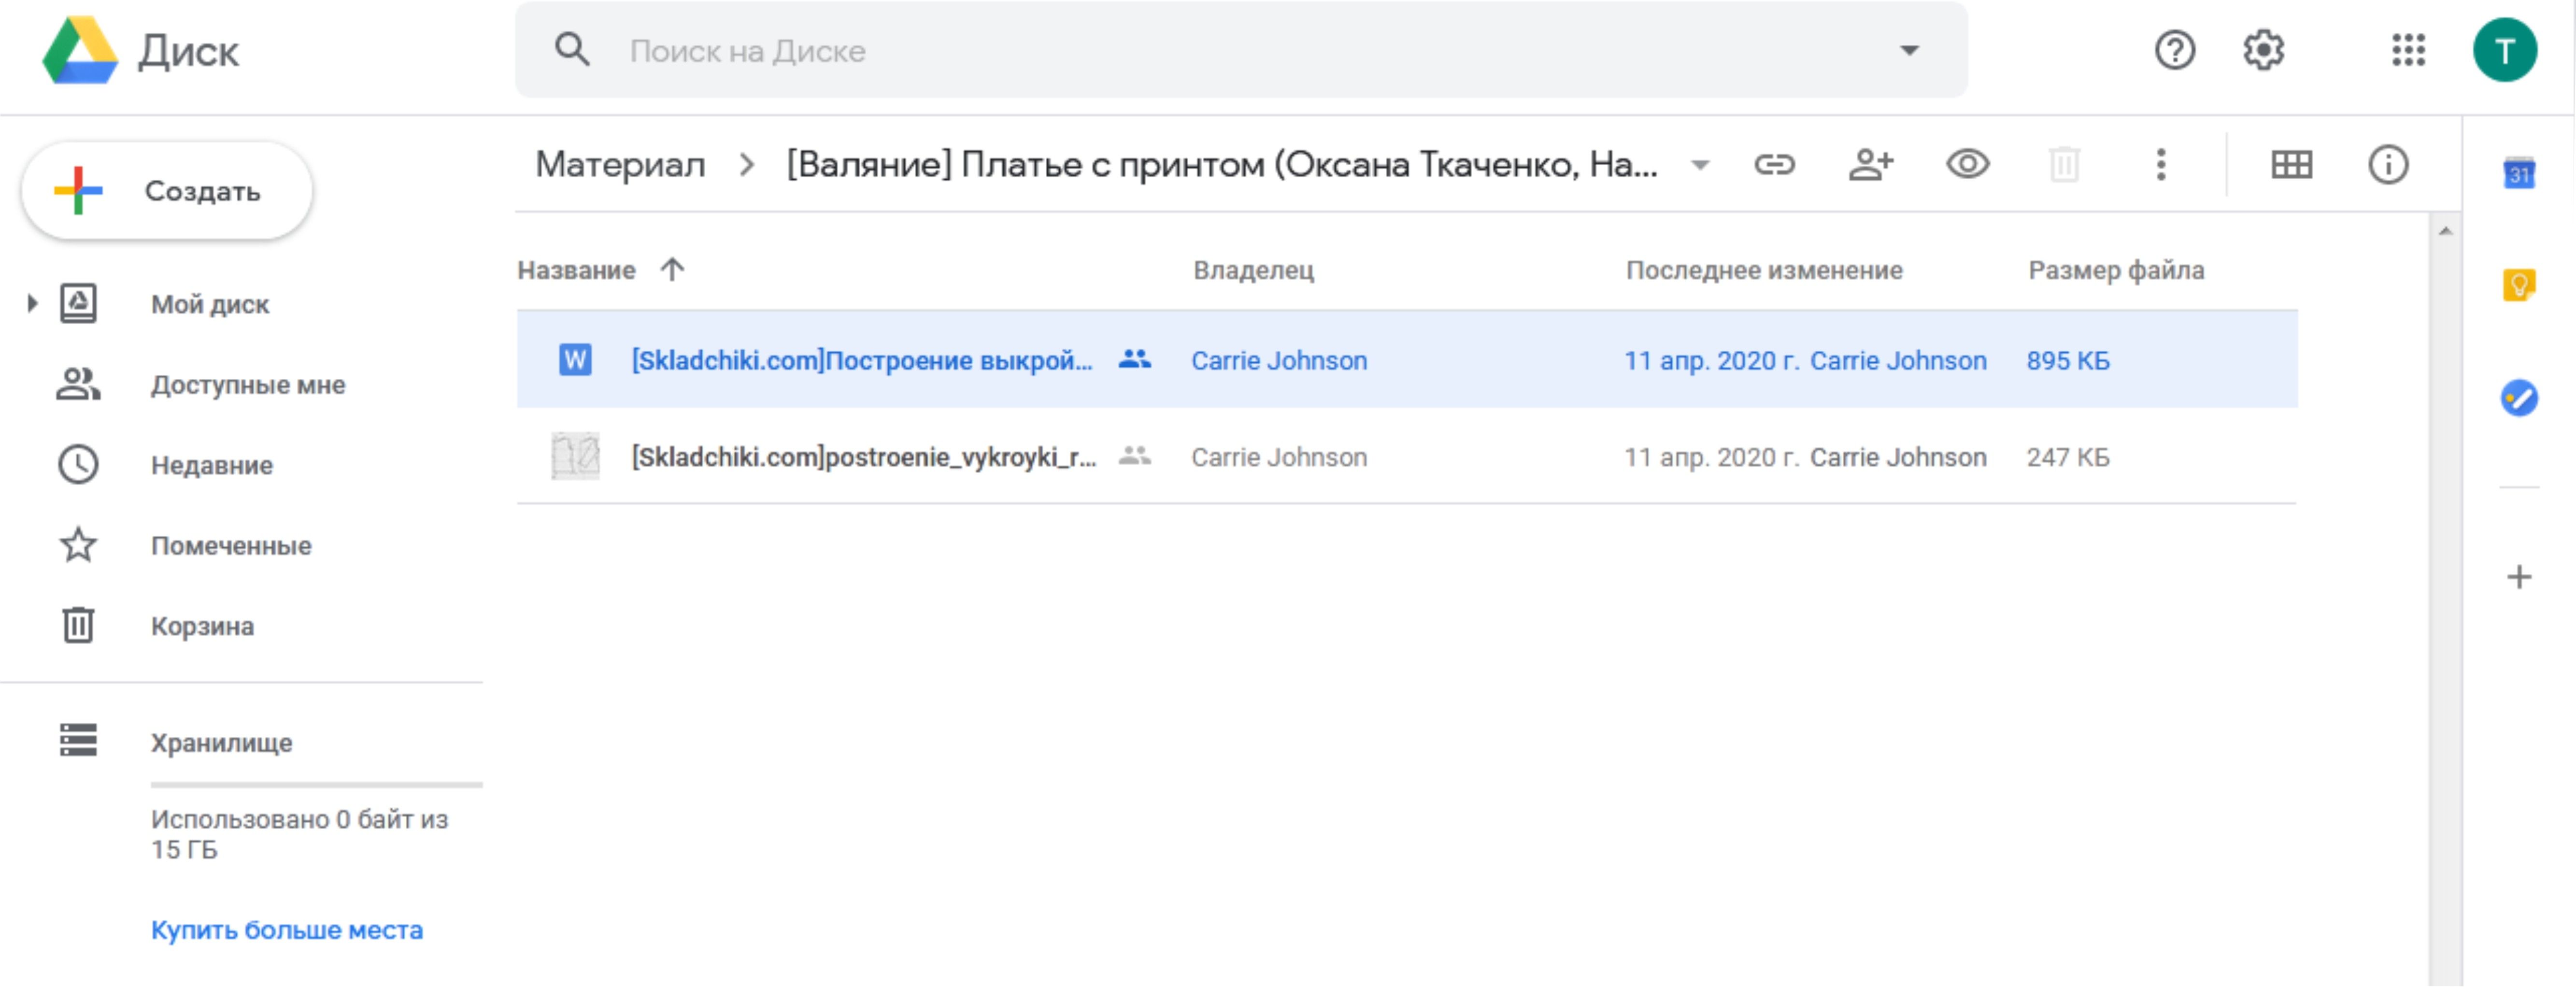Click the storage usage progress bar
Image resolution: width=2576 pixels, height=987 pixels.
[x=316, y=785]
